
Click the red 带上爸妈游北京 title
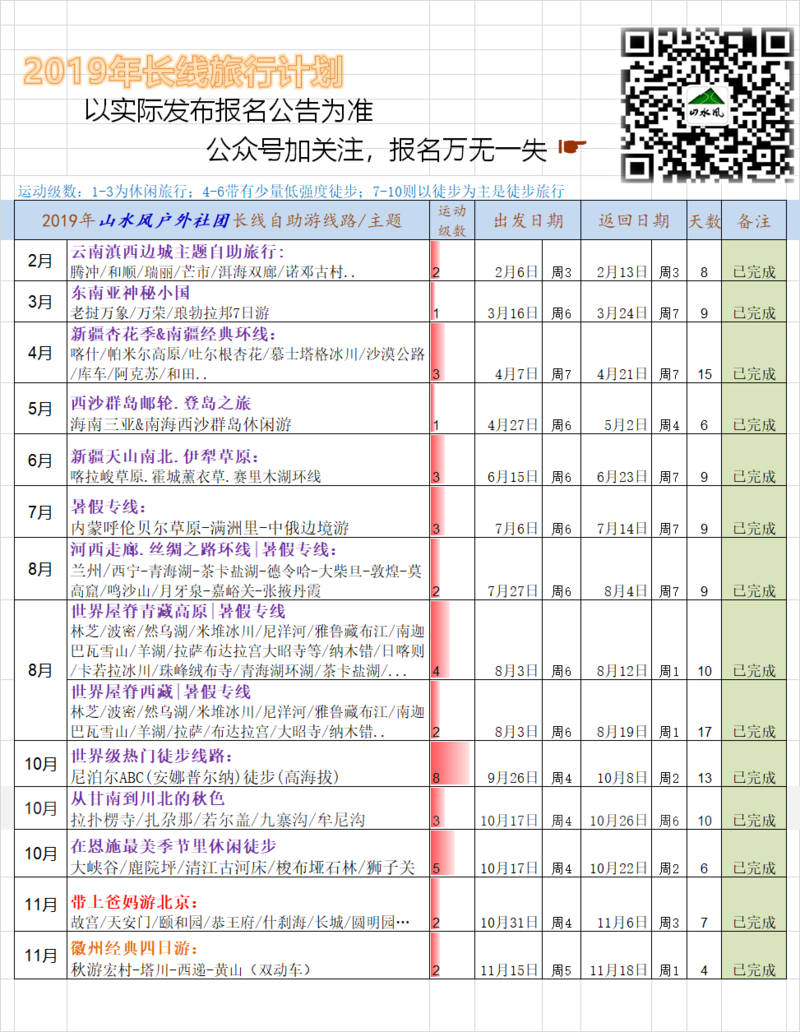tap(135, 903)
